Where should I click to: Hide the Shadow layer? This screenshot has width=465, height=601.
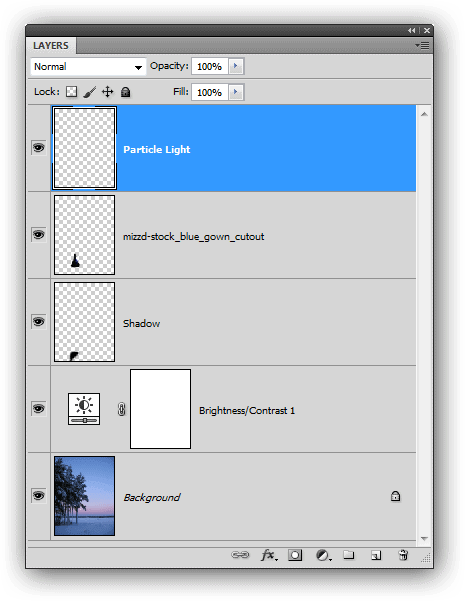[x=38, y=322]
